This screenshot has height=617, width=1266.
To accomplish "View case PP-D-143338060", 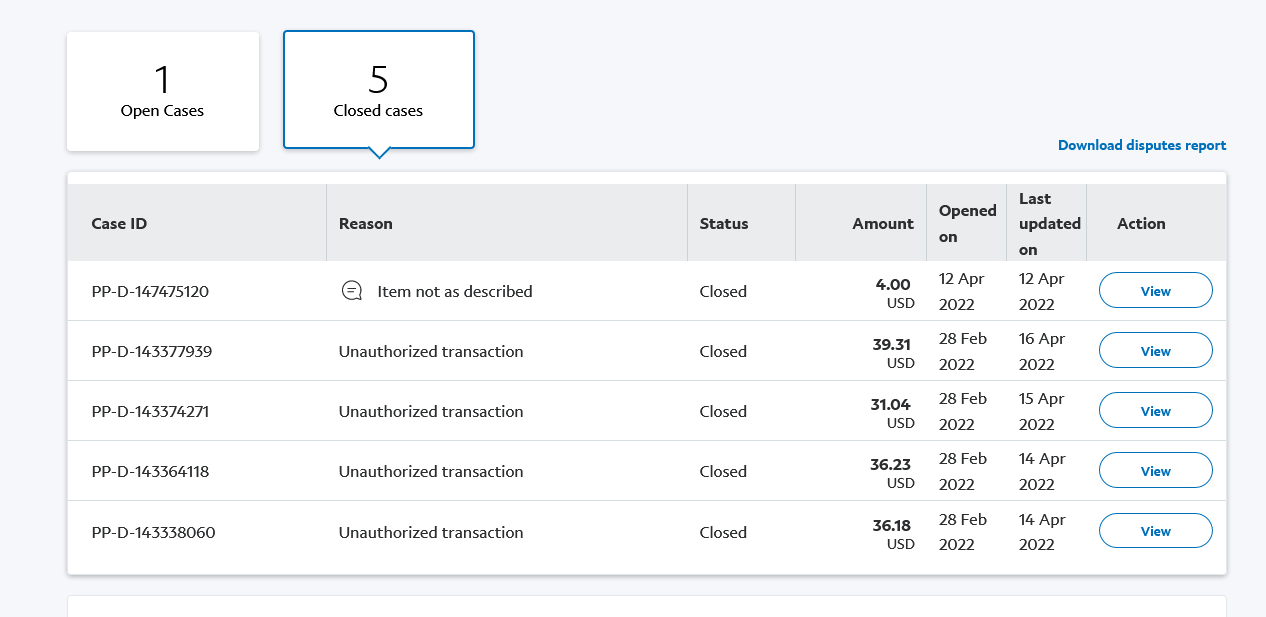I will [x=1156, y=531].
